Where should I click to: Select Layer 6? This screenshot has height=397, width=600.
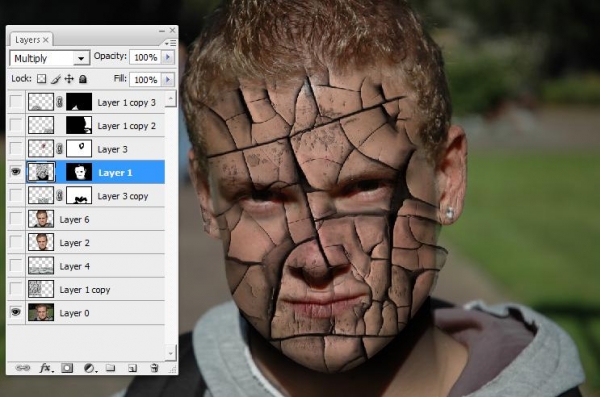coord(86,219)
